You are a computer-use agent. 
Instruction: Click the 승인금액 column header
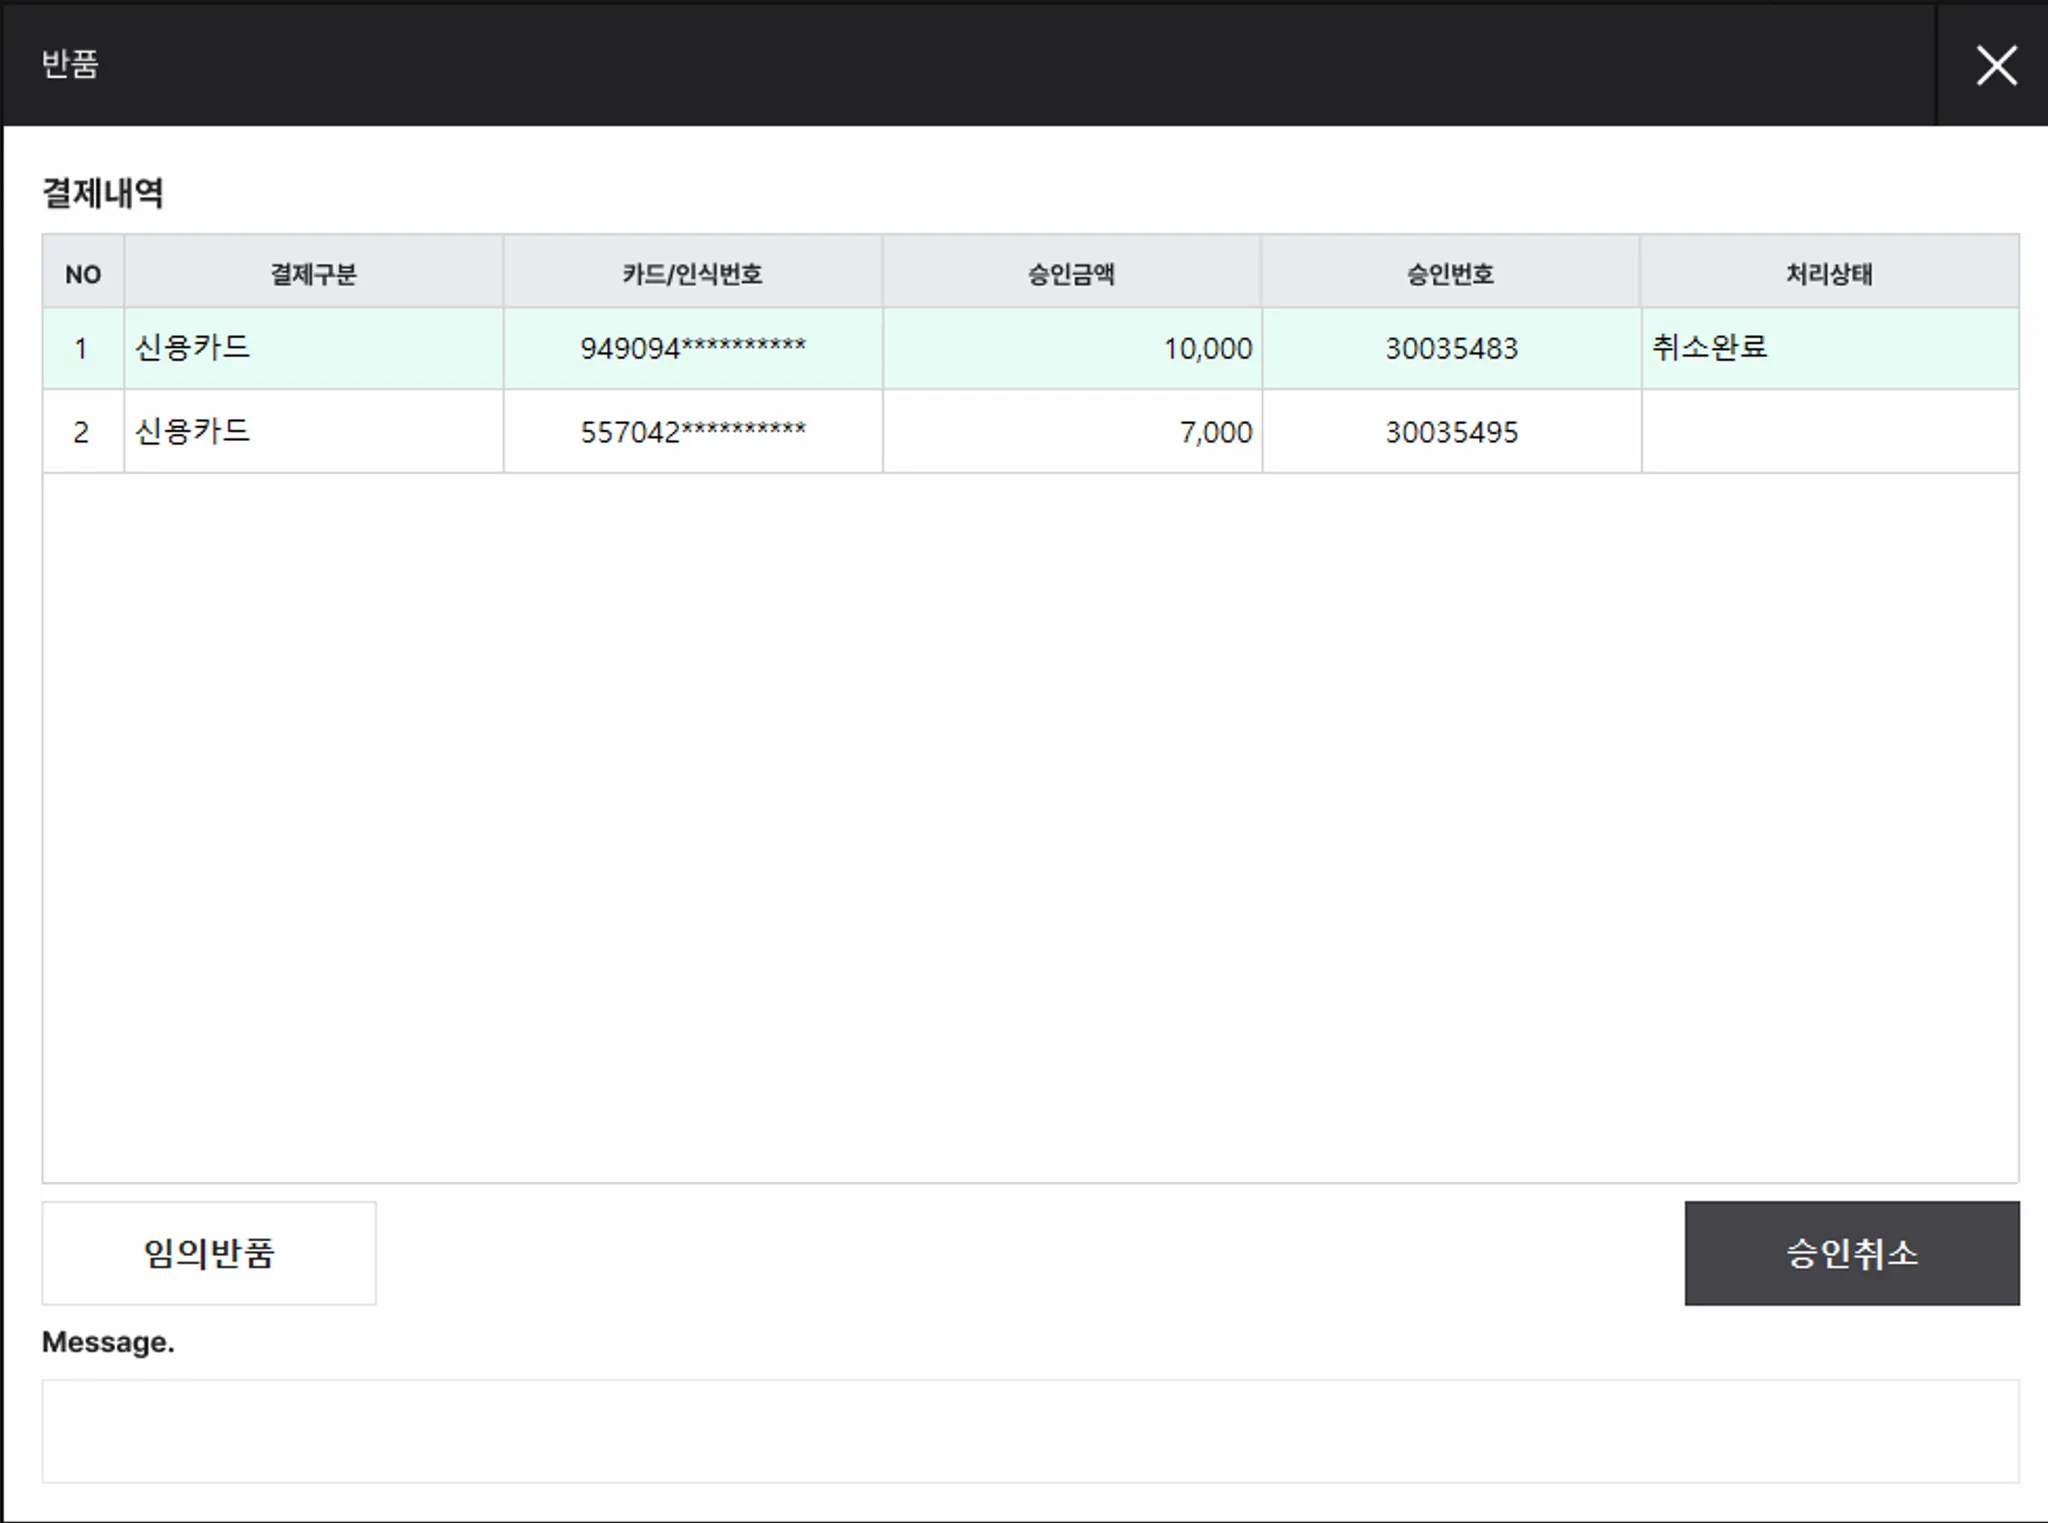pos(1071,273)
